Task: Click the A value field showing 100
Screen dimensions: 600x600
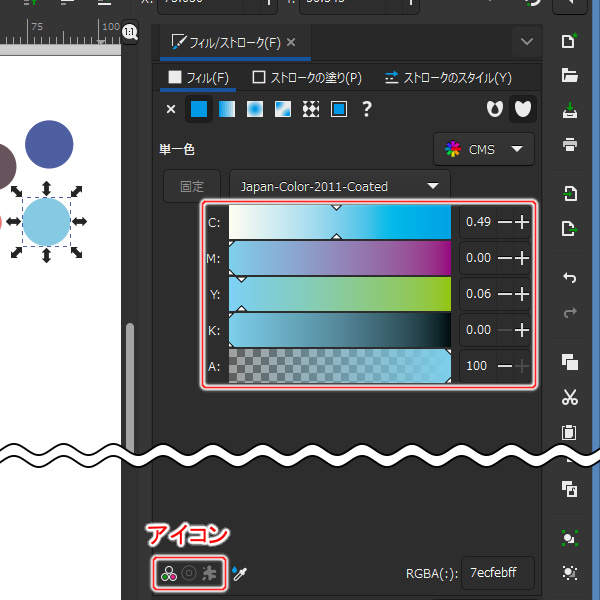Action: pos(478,366)
